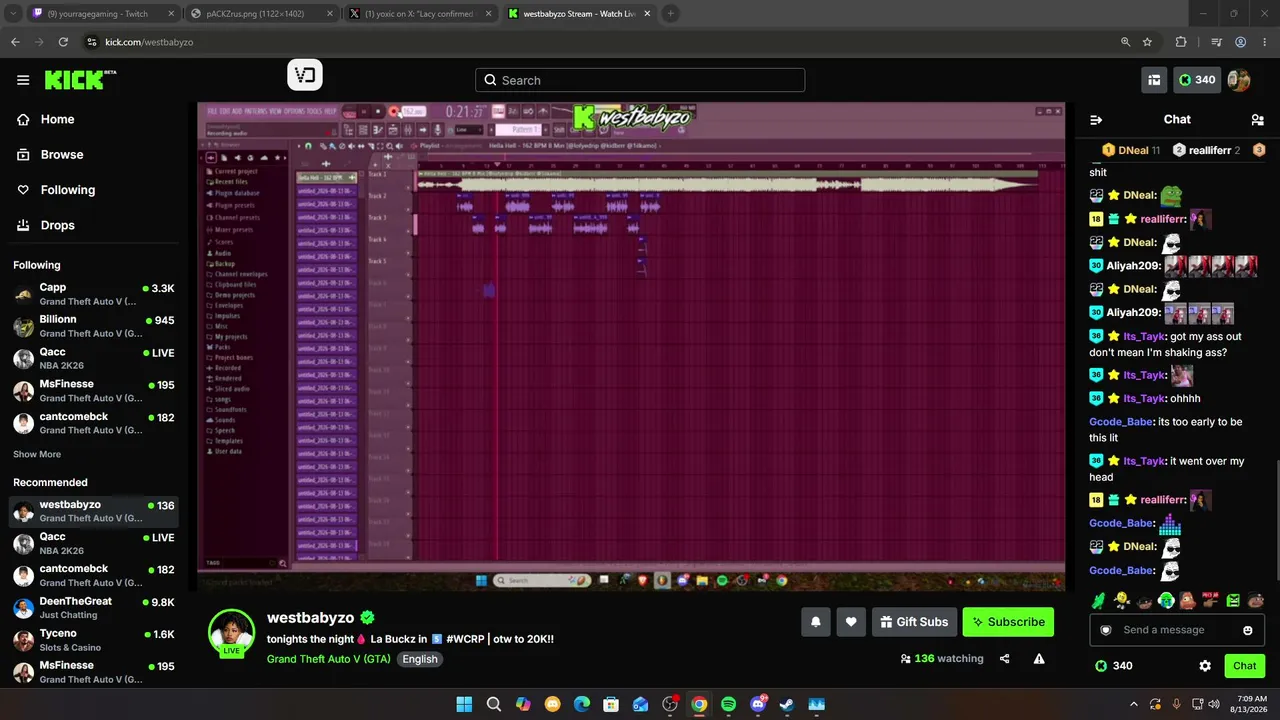Open the 340 Kicks balance button
The width and height of the screenshot is (1280, 720).
click(x=1197, y=80)
